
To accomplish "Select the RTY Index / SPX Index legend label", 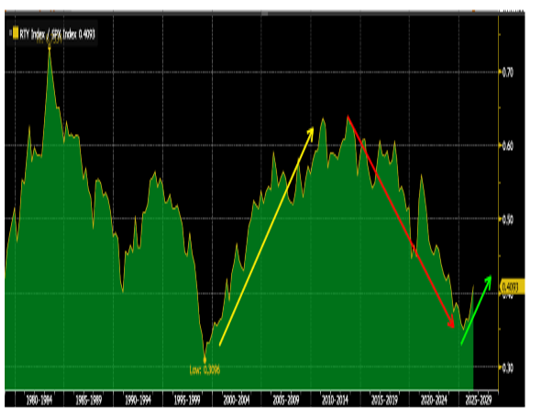I will pyautogui.click(x=57, y=34).
